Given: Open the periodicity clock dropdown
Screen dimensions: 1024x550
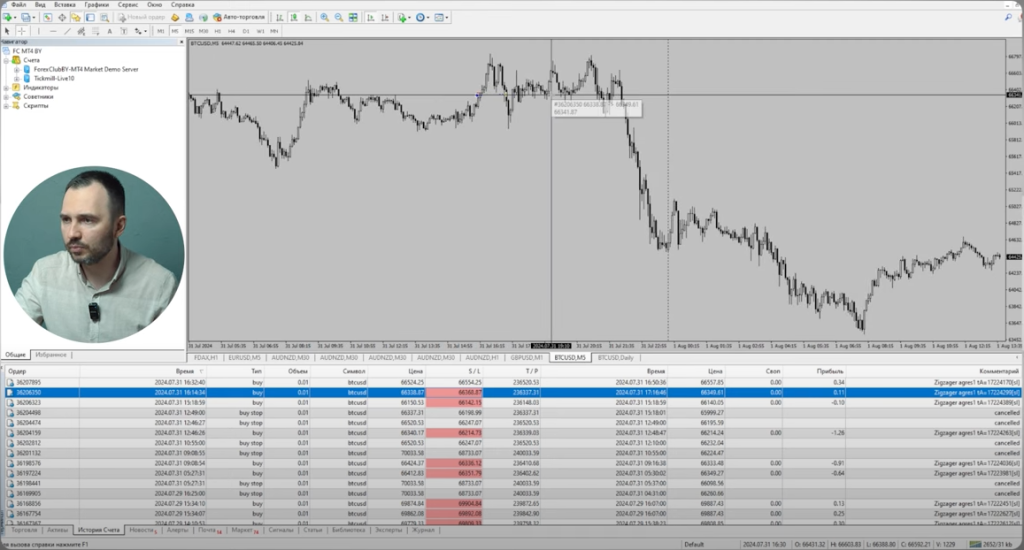Looking at the screenshot, I should 424,18.
